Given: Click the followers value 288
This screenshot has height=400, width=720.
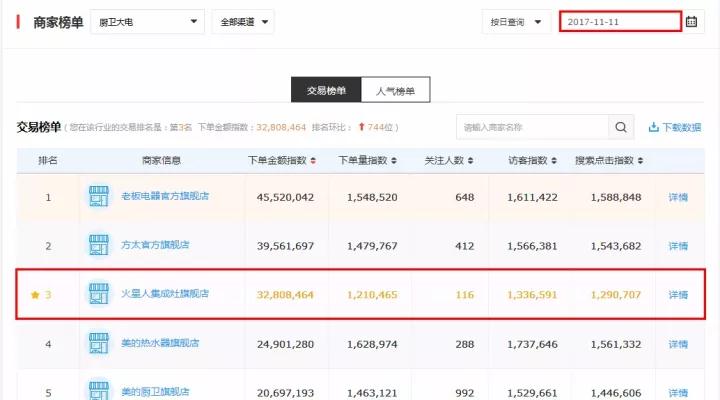Looking at the screenshot, I should pos(465,344).
